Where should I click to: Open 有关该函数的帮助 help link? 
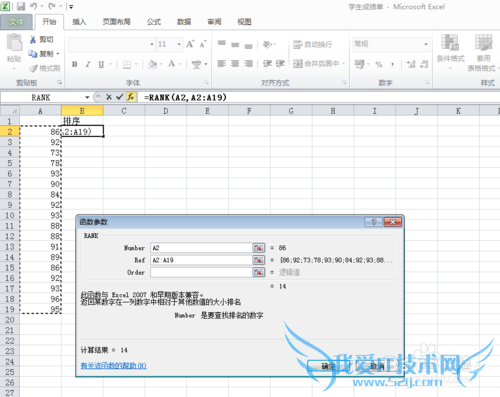(114, 366)
